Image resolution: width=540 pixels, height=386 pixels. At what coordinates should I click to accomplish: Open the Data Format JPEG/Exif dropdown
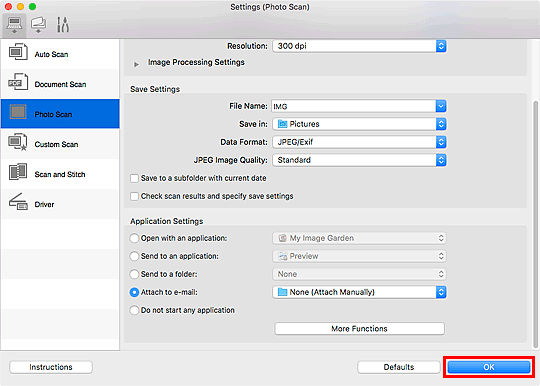(x=359, y=142)
